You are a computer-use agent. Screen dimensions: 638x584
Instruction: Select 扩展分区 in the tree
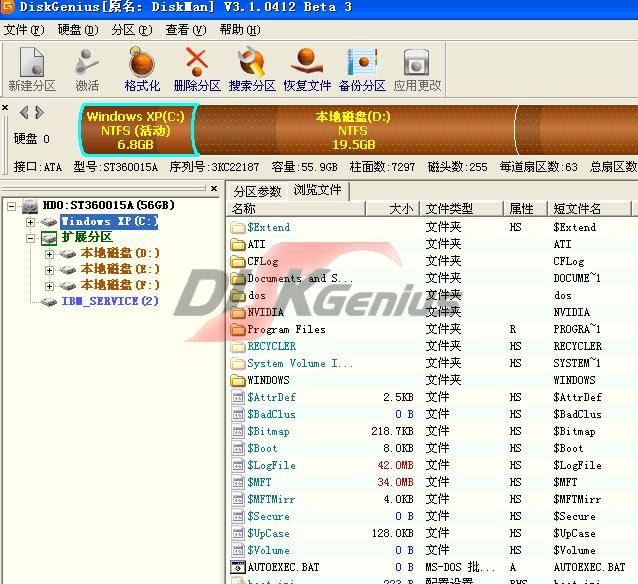(x=87, y=237)
